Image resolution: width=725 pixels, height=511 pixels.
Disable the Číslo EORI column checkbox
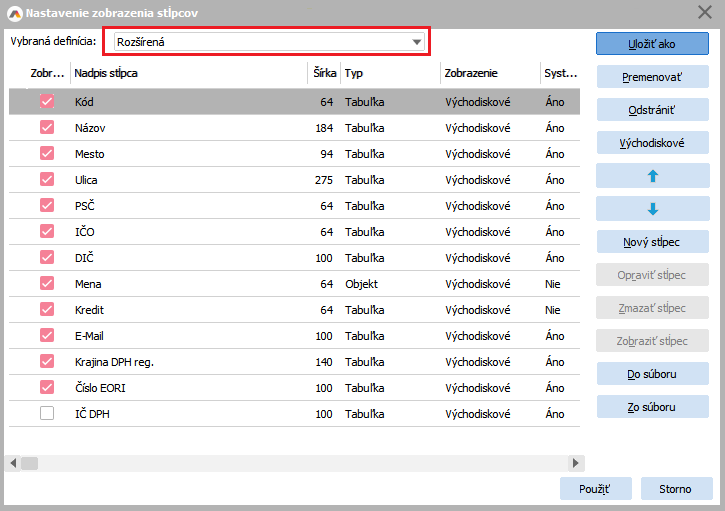pos(47,387)
